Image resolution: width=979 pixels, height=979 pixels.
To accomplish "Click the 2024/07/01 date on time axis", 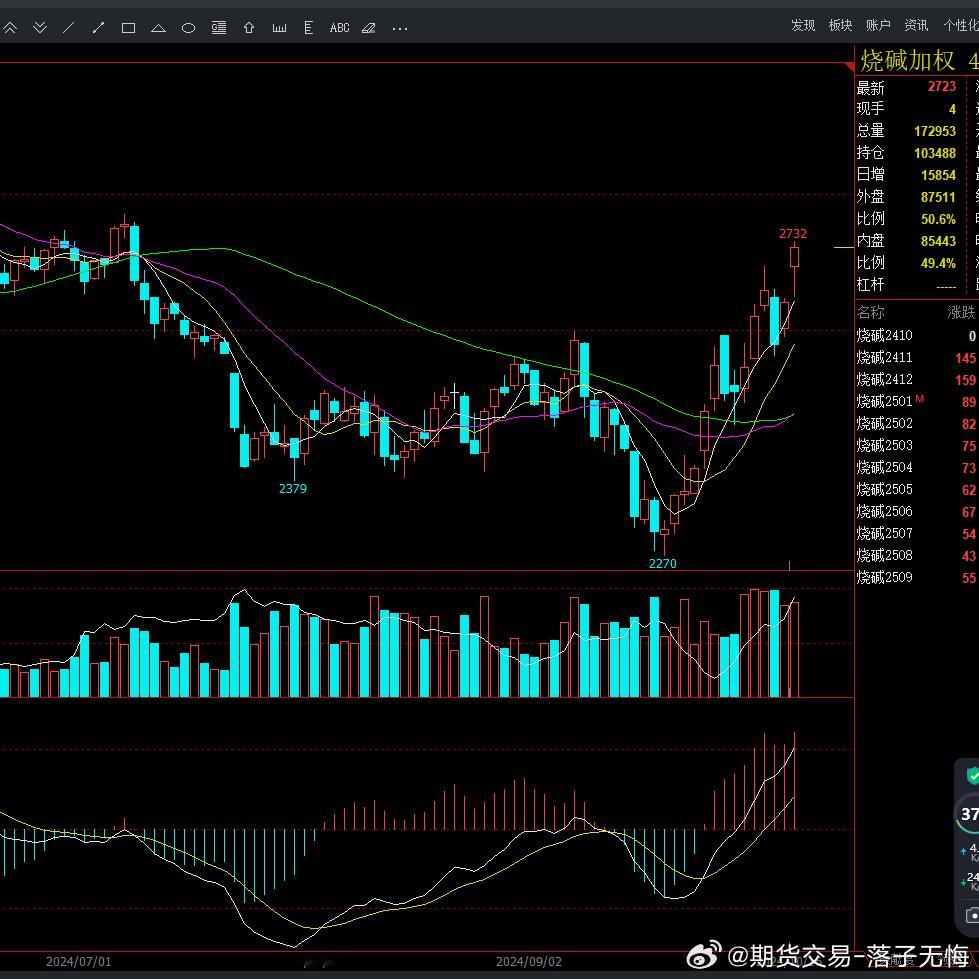I will click(79, 962).
